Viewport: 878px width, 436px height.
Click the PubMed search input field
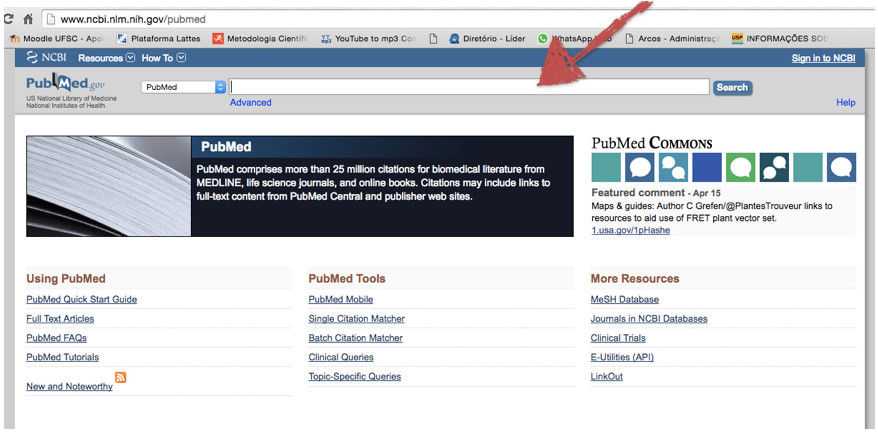click(469, 87)
